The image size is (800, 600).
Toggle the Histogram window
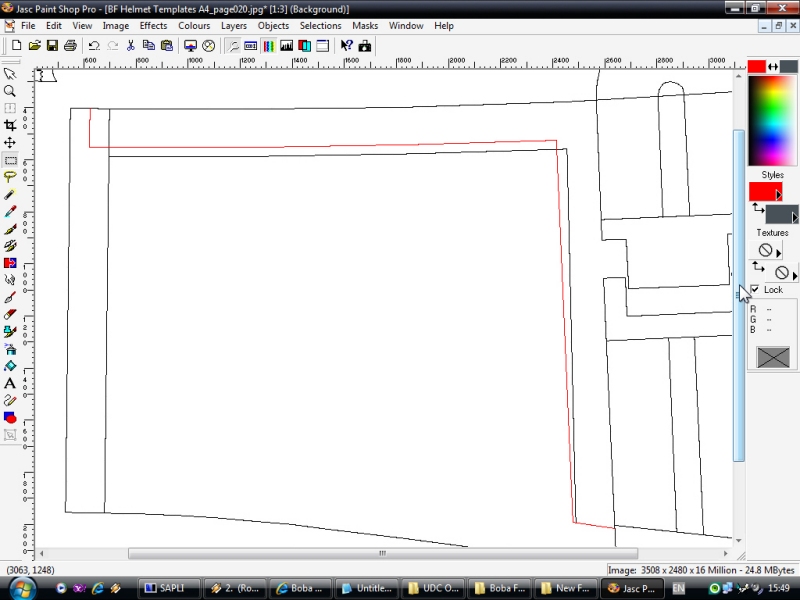pos(286,46)
